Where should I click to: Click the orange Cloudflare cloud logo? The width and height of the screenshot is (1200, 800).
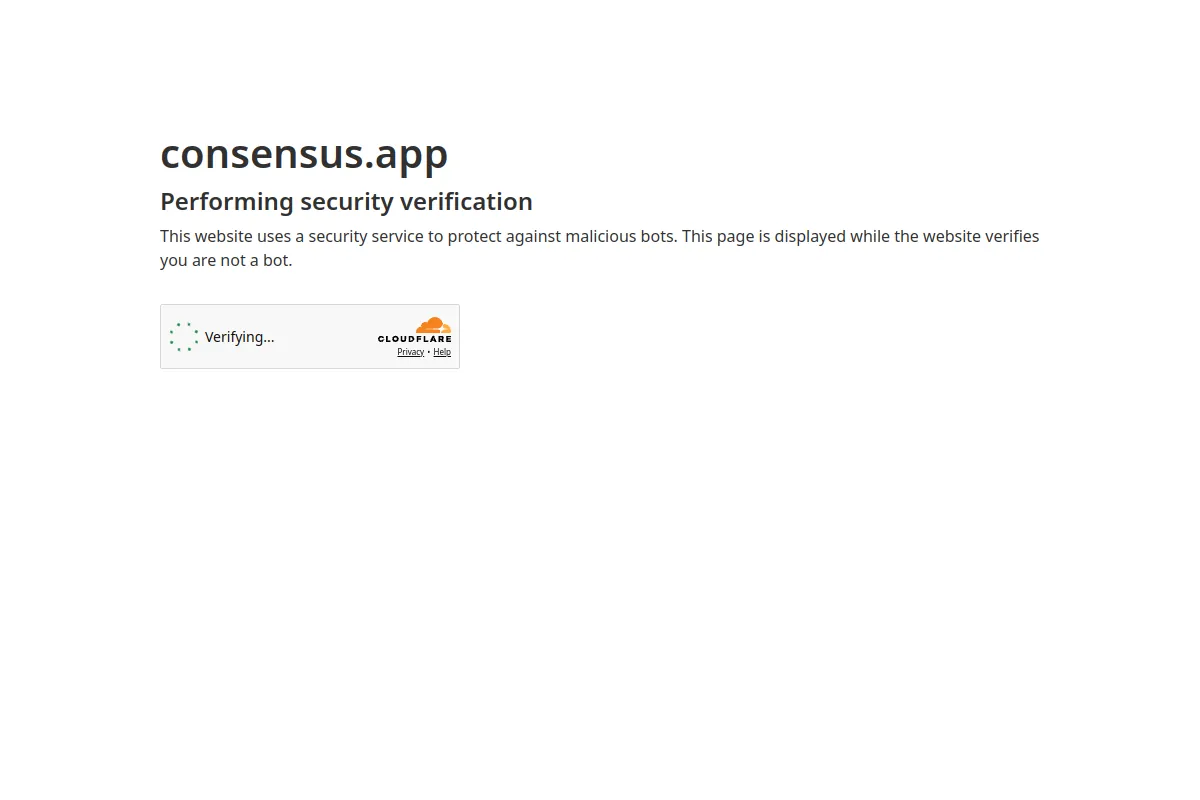coord(433,325)
